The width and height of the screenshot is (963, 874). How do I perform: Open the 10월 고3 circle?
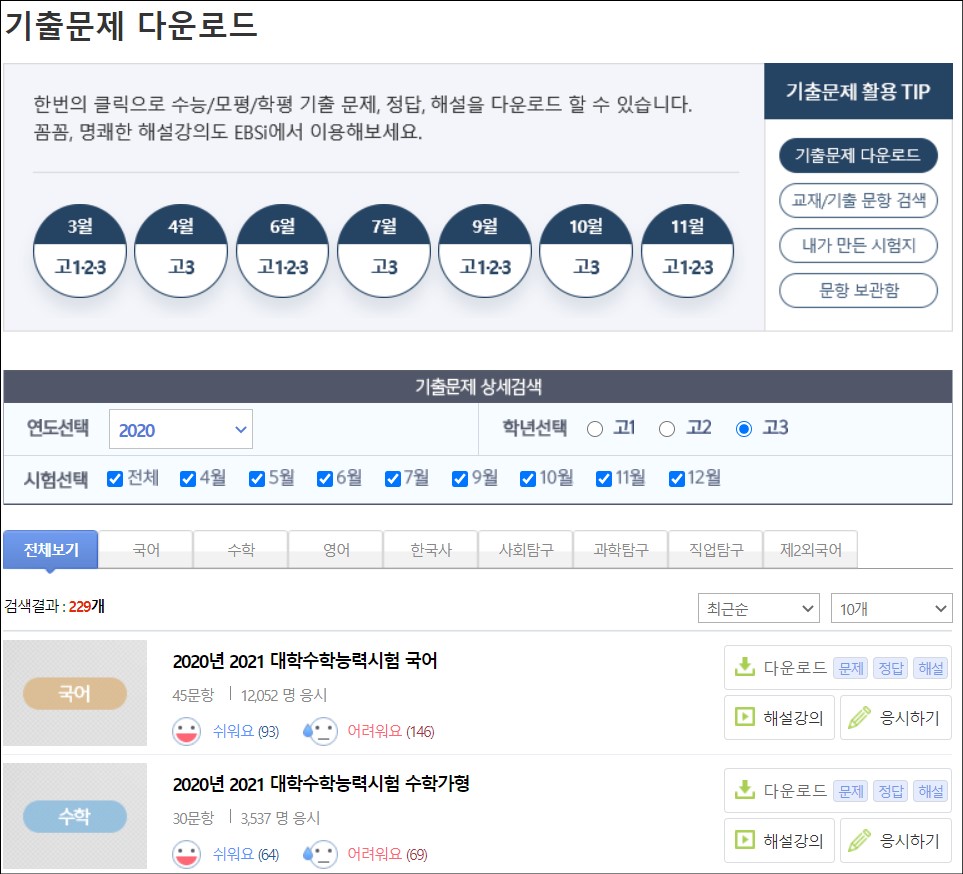coord(586,251)
